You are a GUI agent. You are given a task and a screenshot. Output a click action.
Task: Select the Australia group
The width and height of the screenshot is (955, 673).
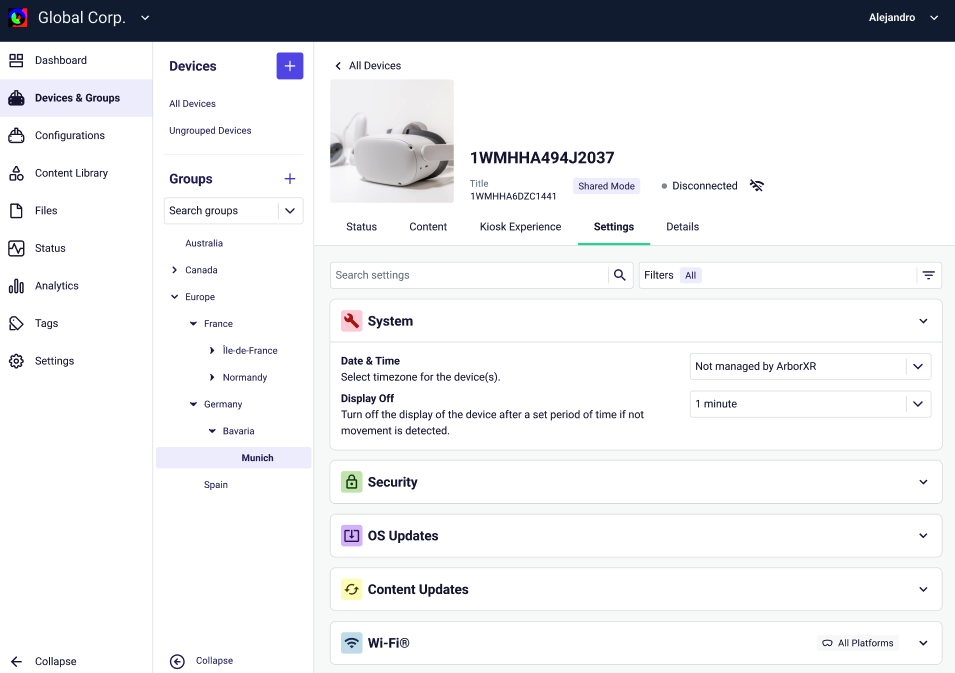coord(204,243)
